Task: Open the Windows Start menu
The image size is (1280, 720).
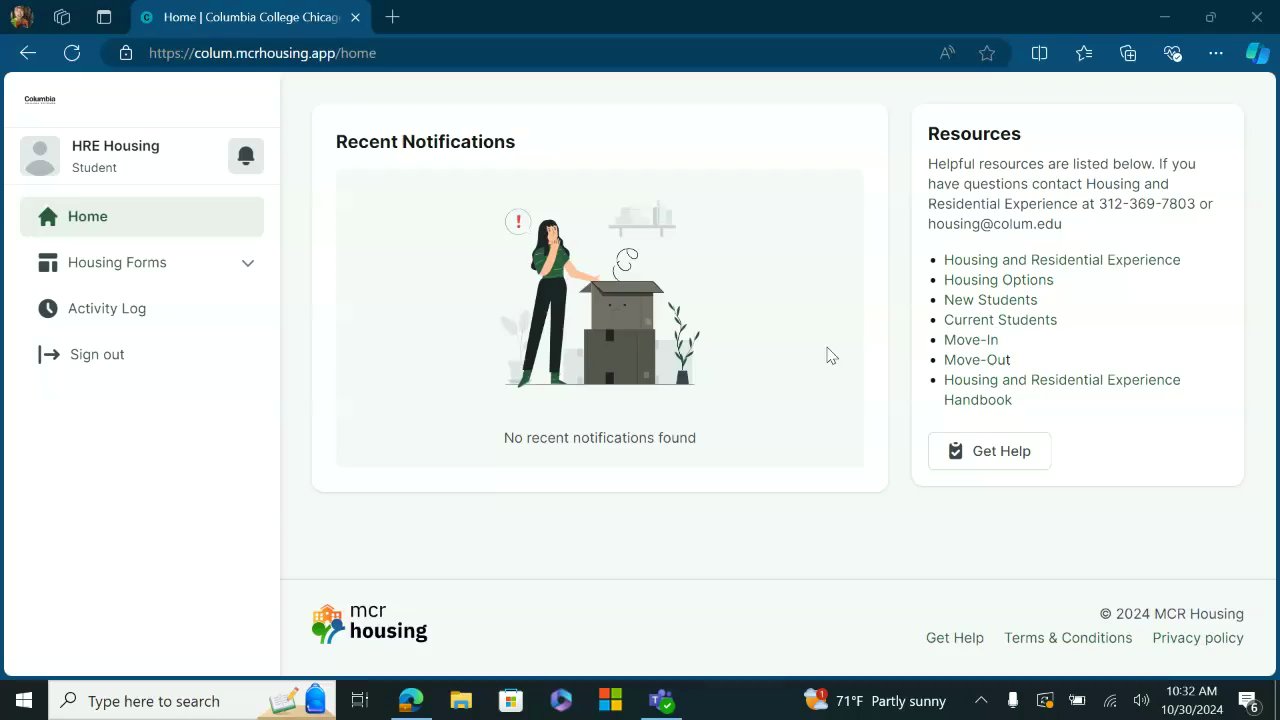Action: coord(24,700)
